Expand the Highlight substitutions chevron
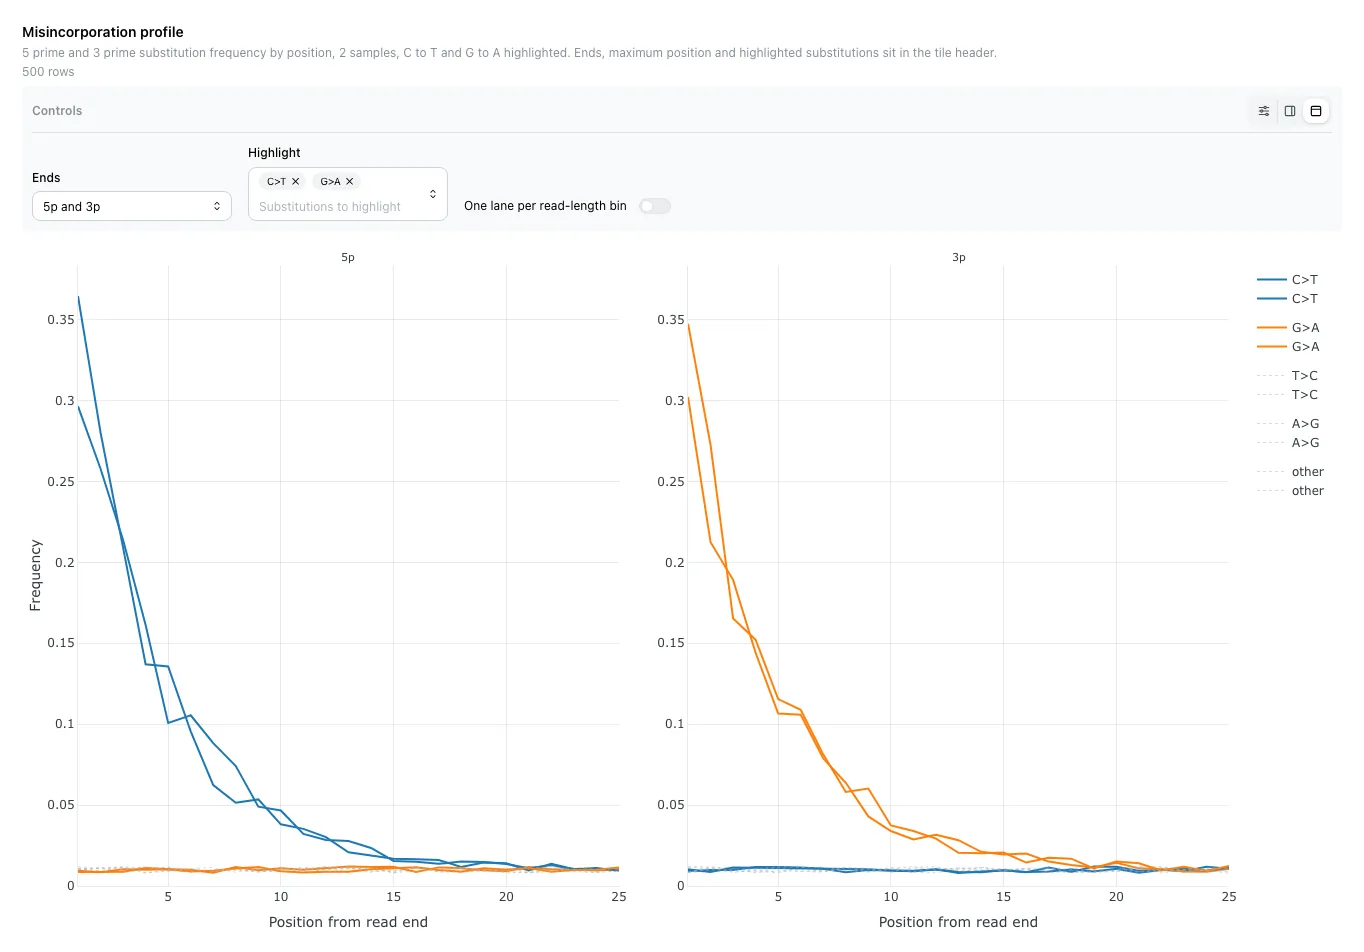The height and width of the screenshot is (952, 1364). 433,194
